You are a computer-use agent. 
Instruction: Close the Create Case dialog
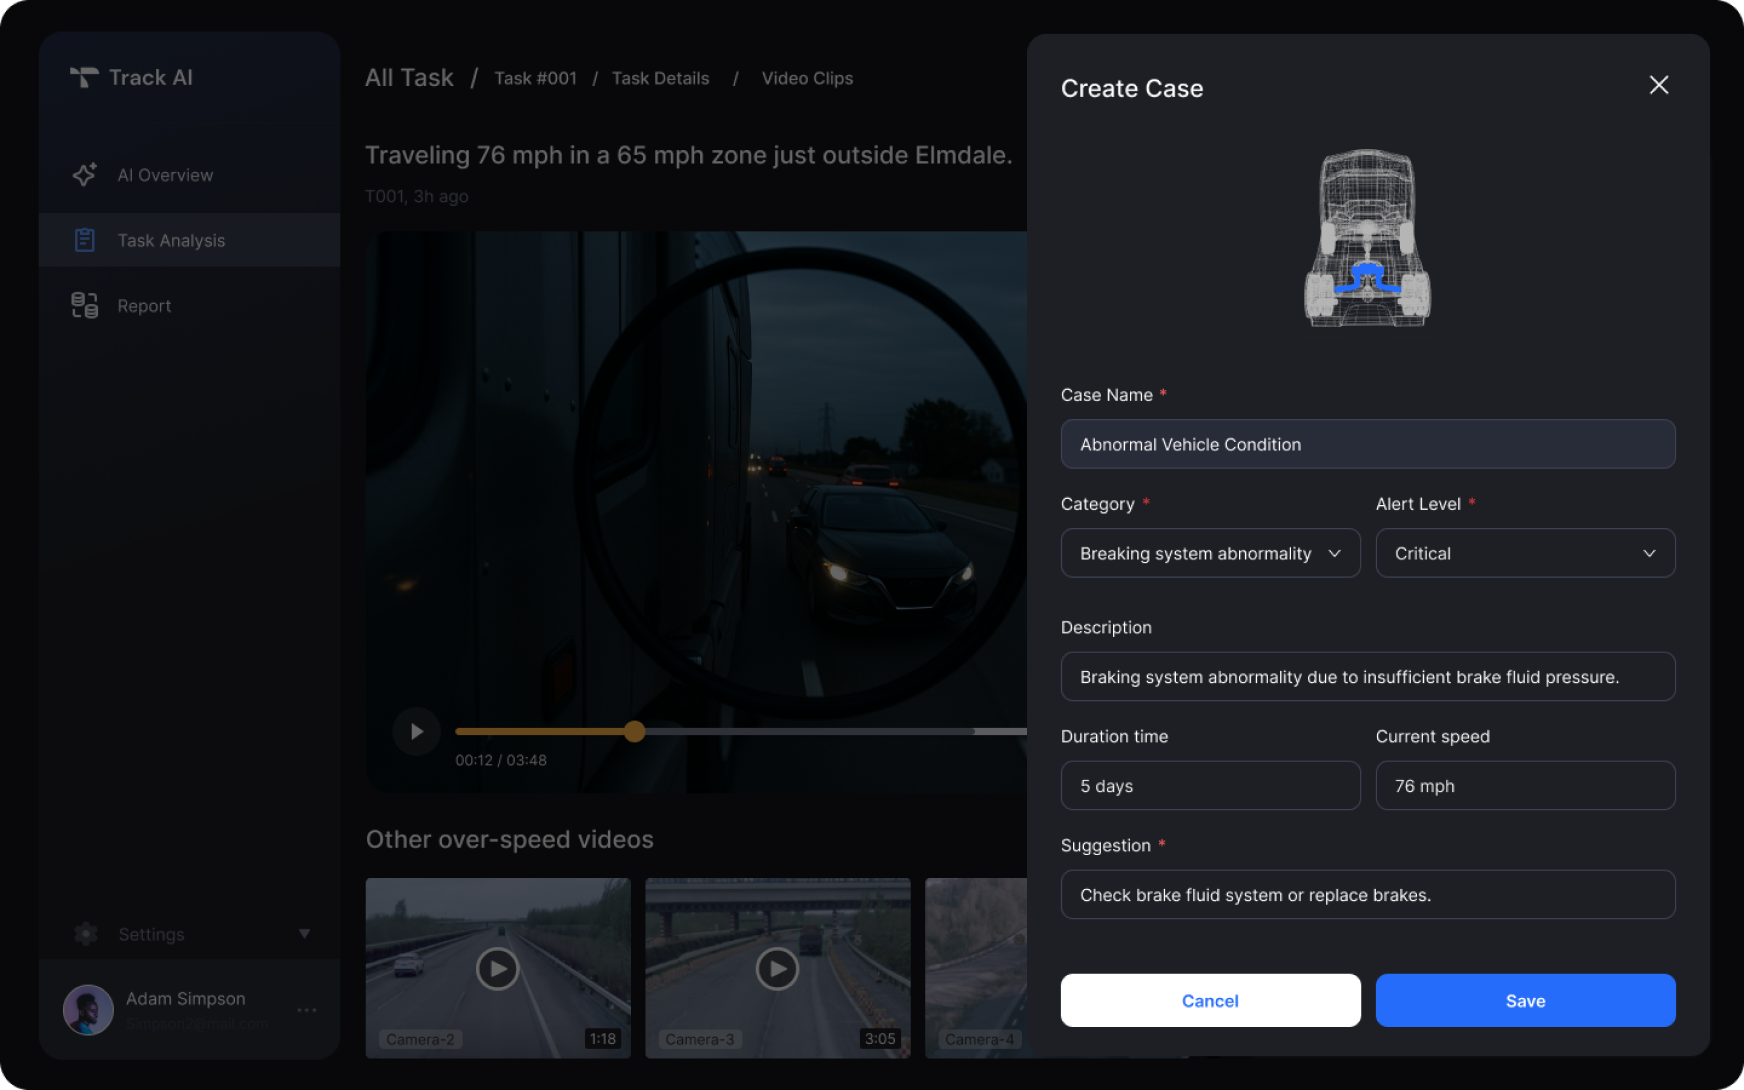tap(1658, 86)
